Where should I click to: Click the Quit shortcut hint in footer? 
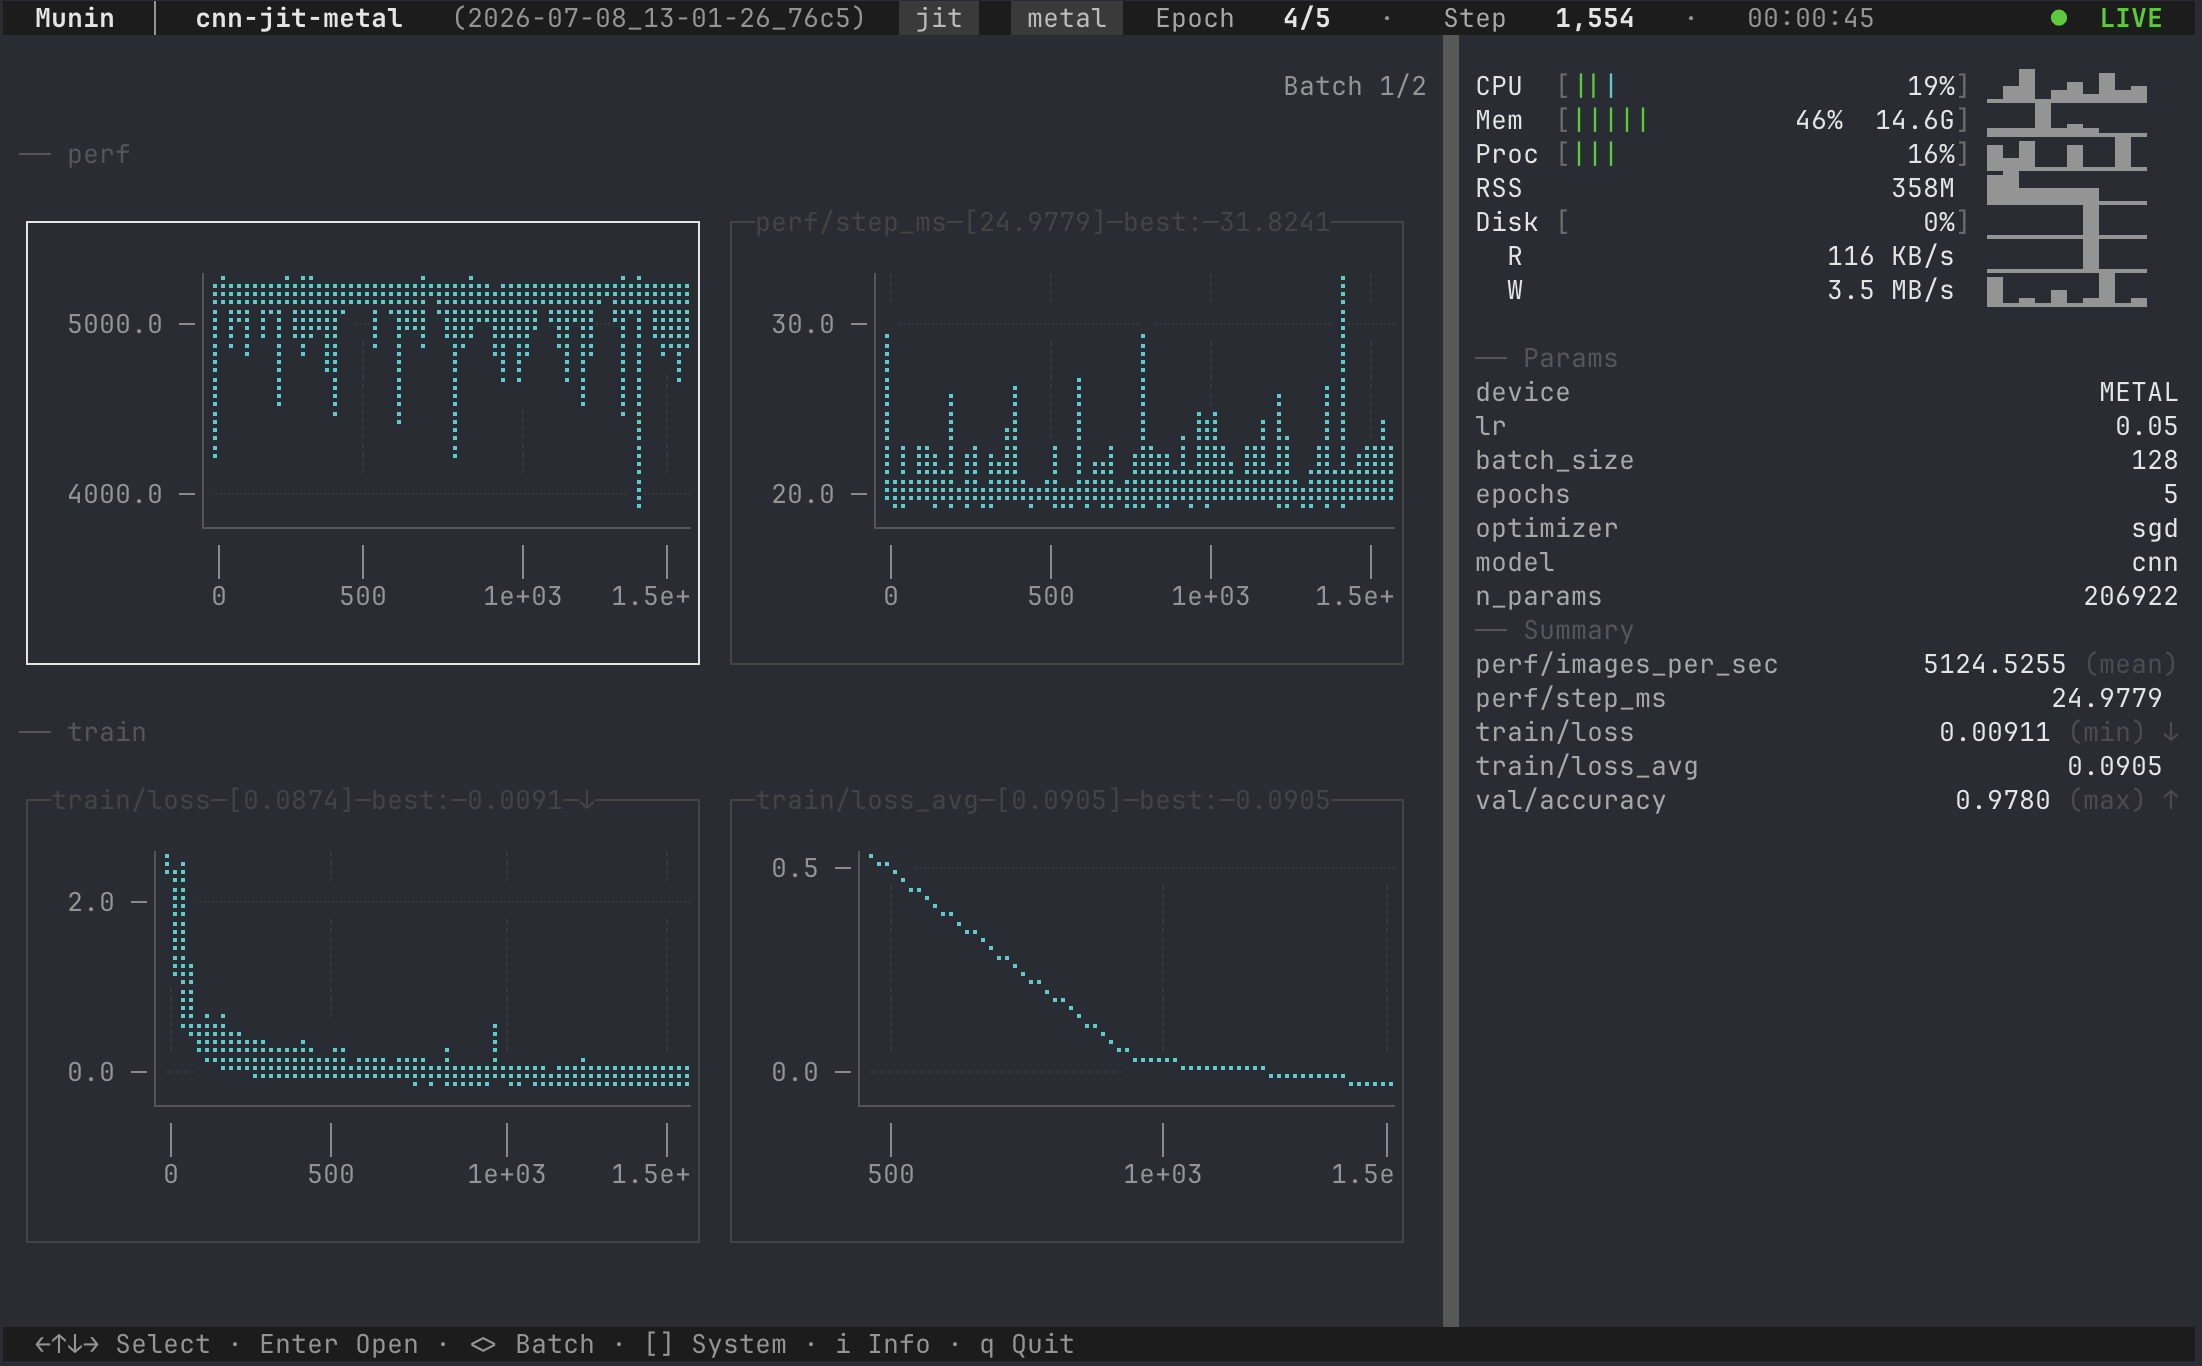coord(1027,1344)
